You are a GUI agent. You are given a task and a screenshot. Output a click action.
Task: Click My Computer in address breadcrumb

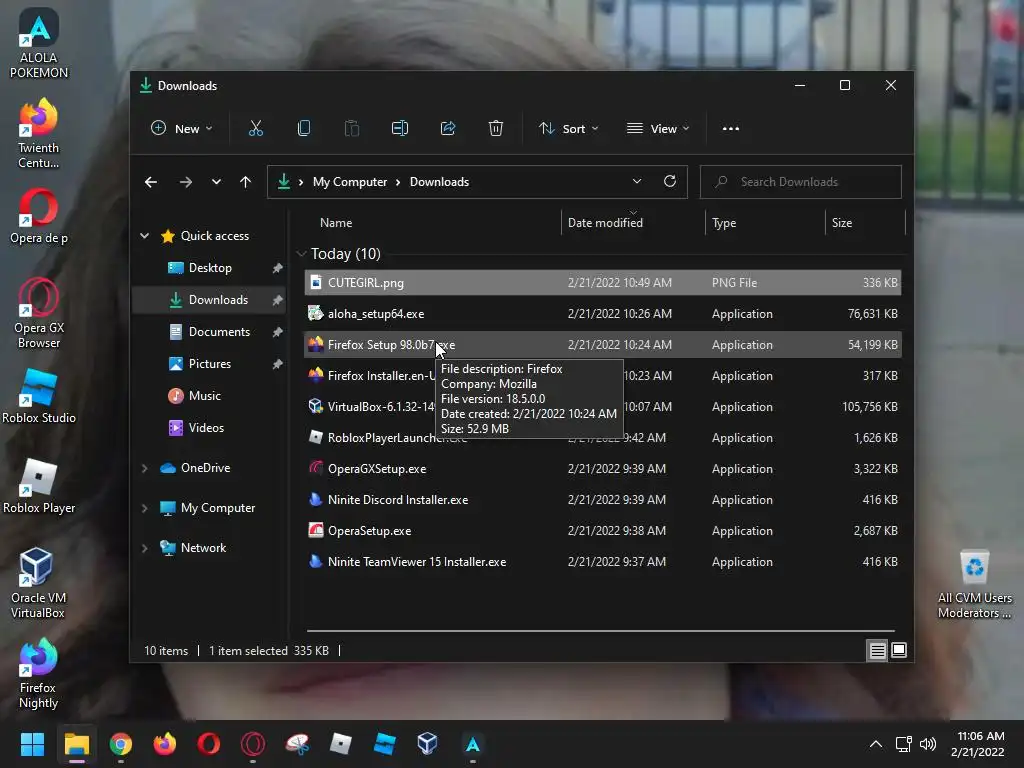click(349, 182)
